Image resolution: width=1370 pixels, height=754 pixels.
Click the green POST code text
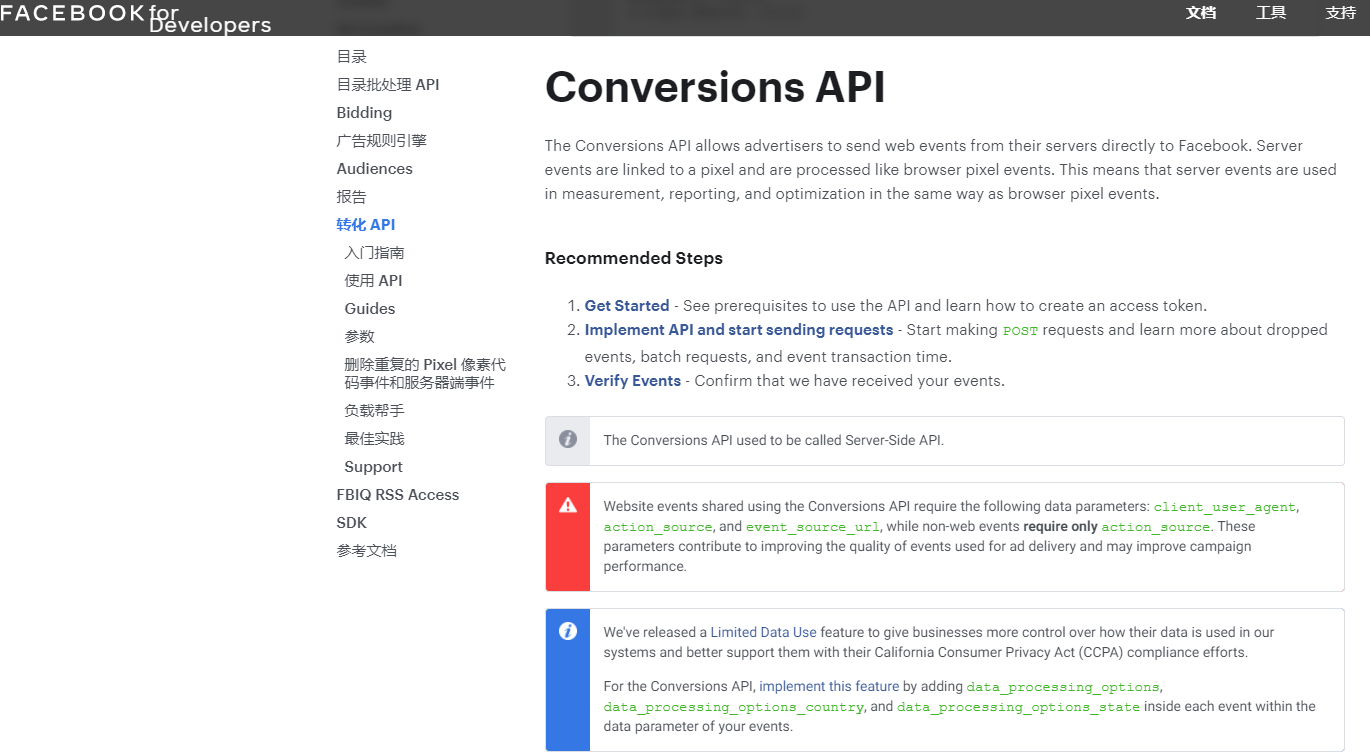pyautogui.click(x=1020, y=331)
